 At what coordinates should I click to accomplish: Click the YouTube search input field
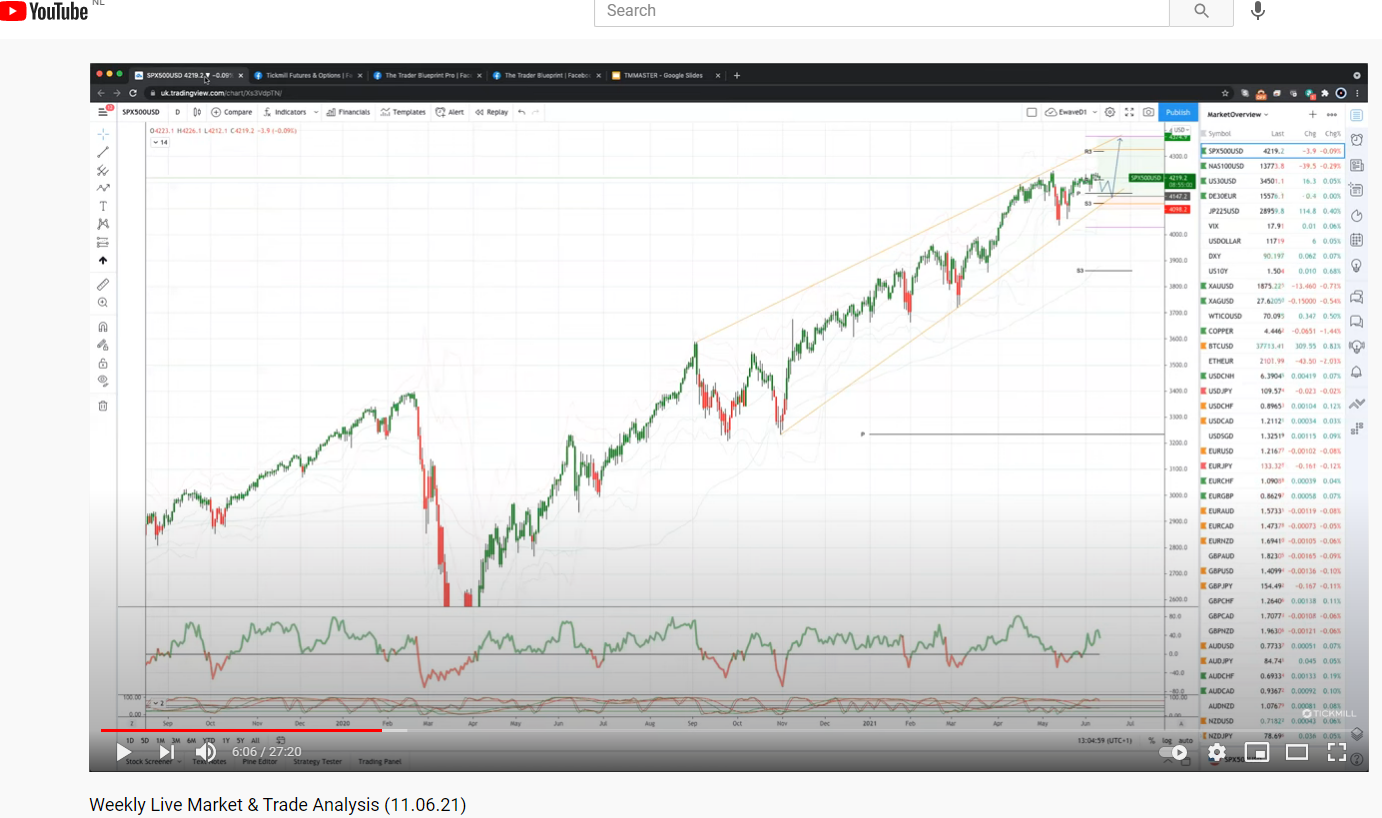click(881, 11)
